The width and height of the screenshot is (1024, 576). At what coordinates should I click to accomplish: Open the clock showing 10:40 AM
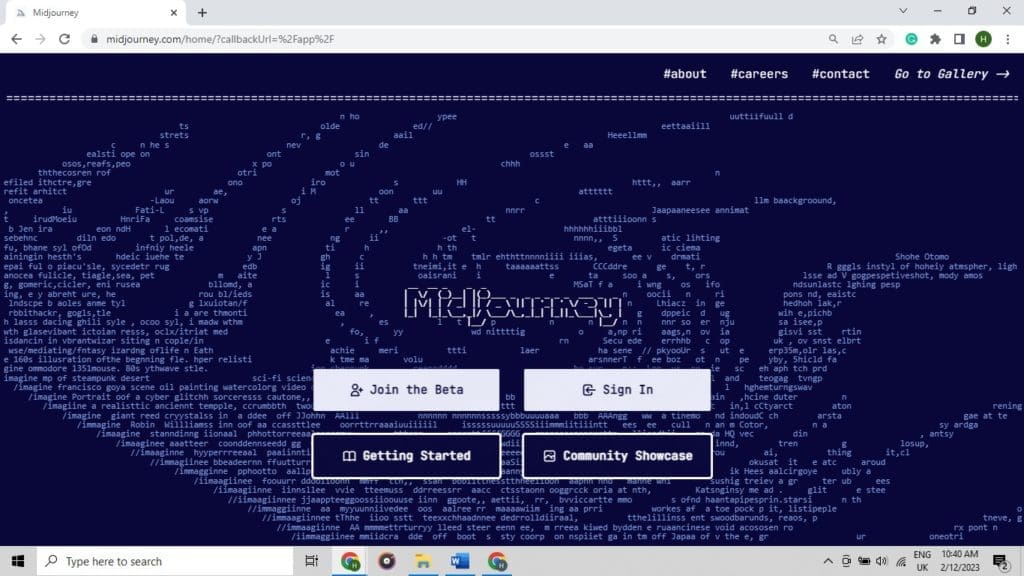(960, 561)
